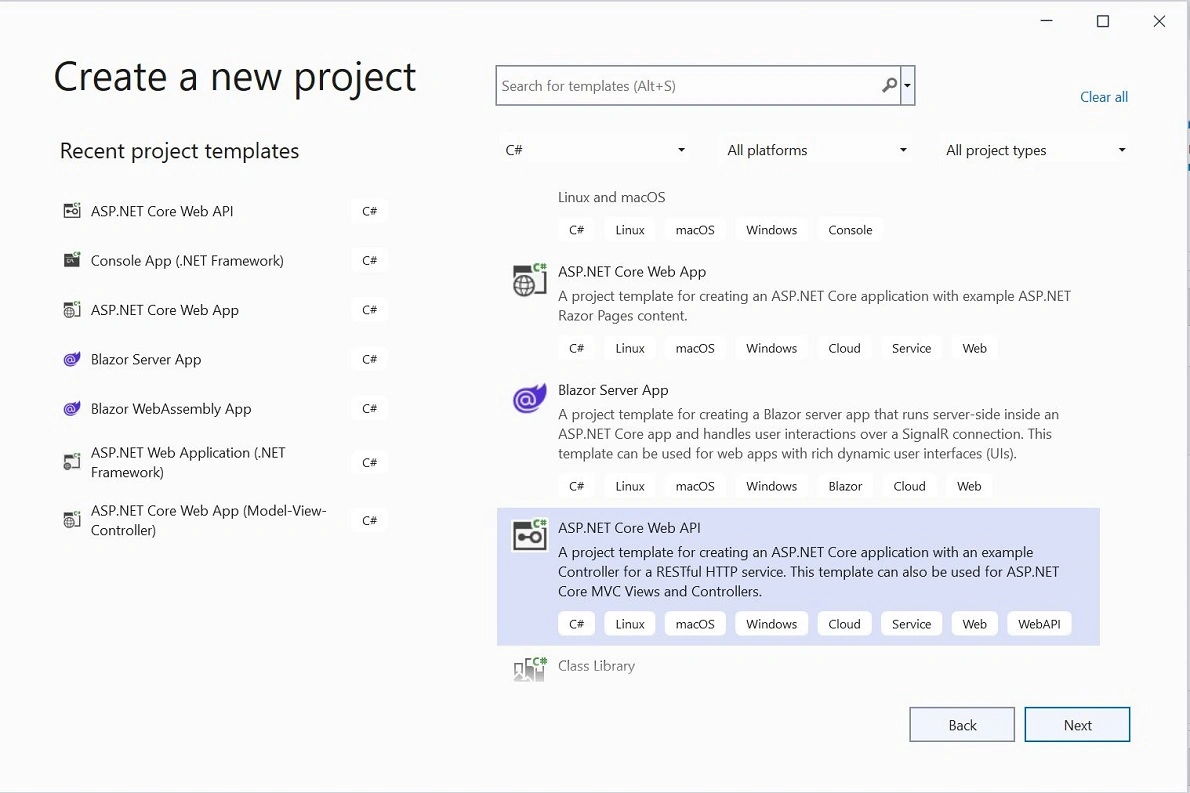The image size is (1190, 793).
Task: Click the ASP.NET Web Application (.NET Framework) icon
Action: coord(71,461)
